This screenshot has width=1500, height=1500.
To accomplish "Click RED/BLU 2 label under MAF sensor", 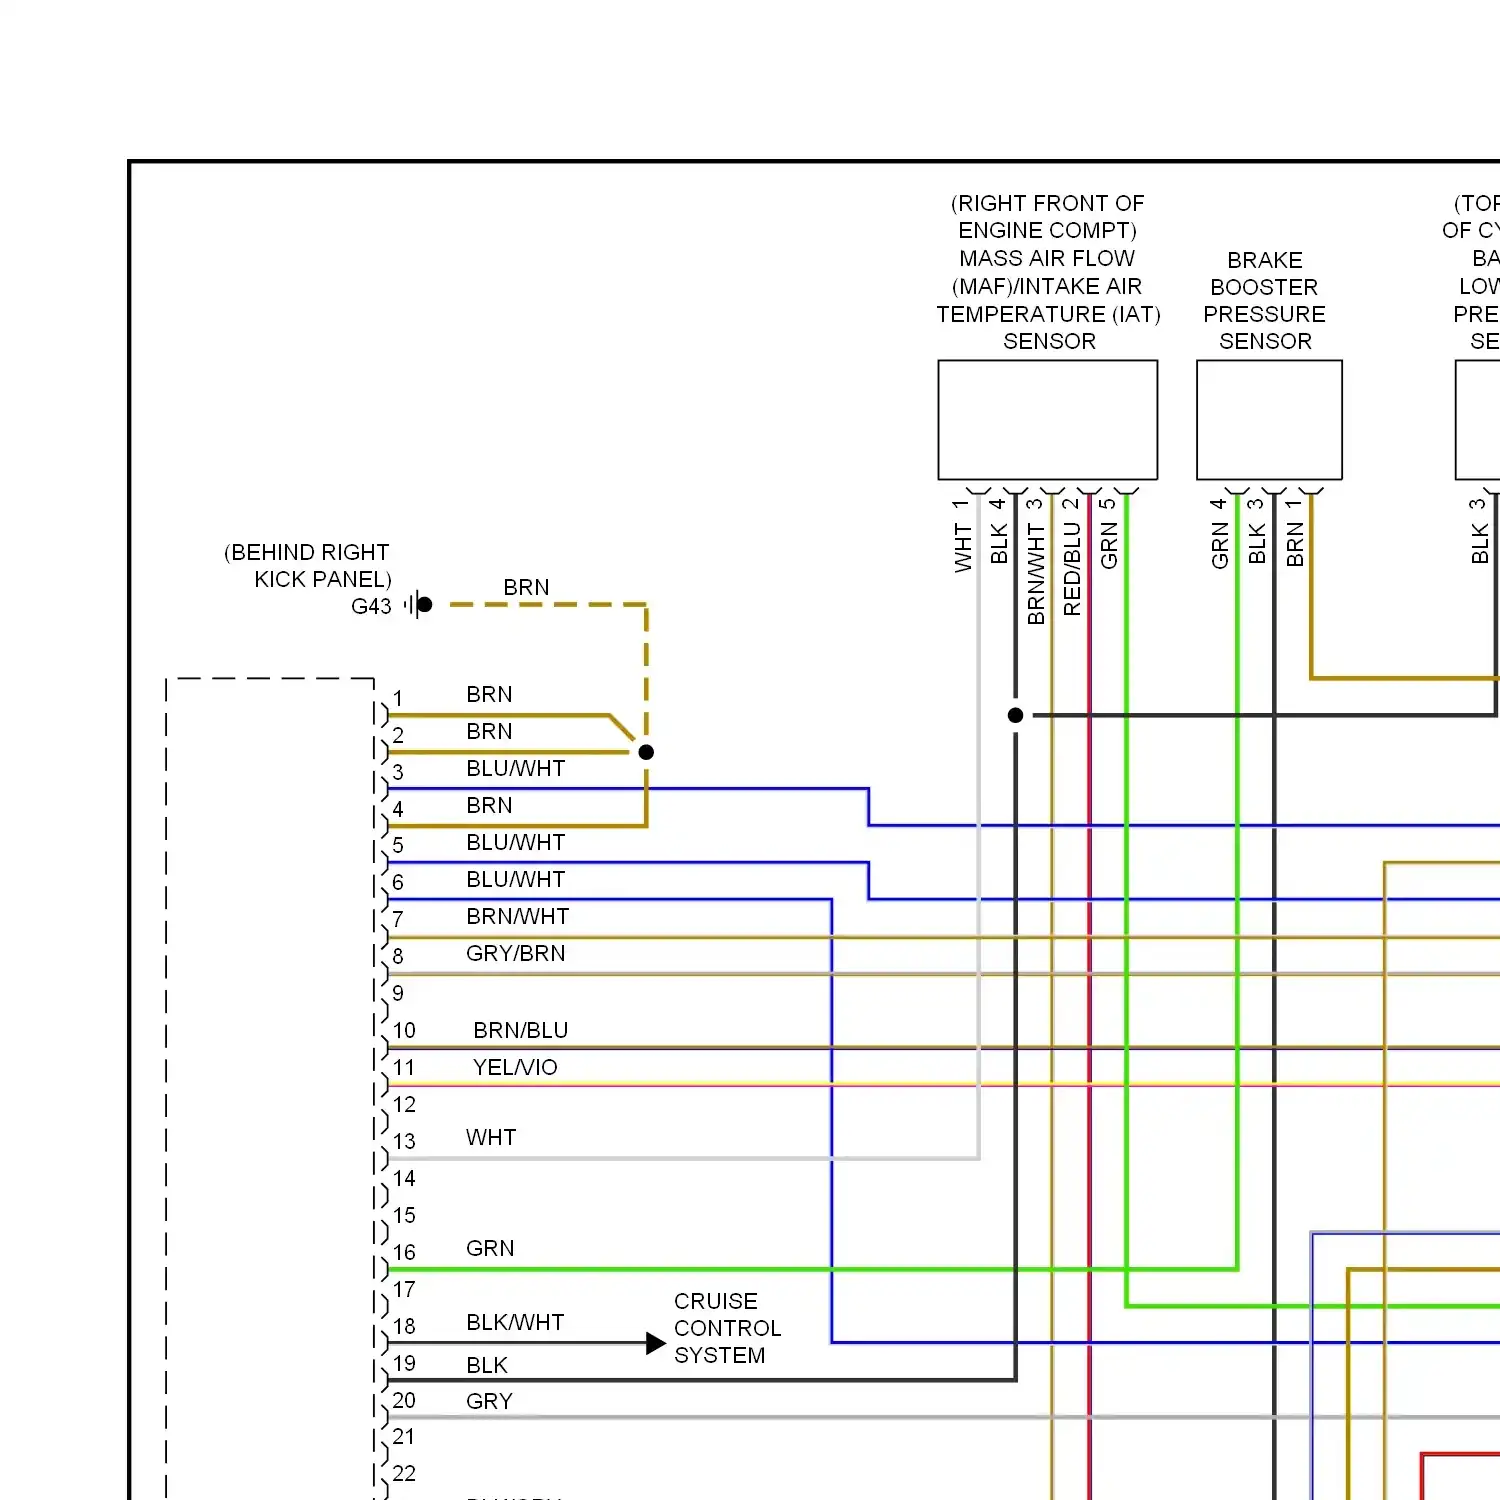I will point(1072,557).
